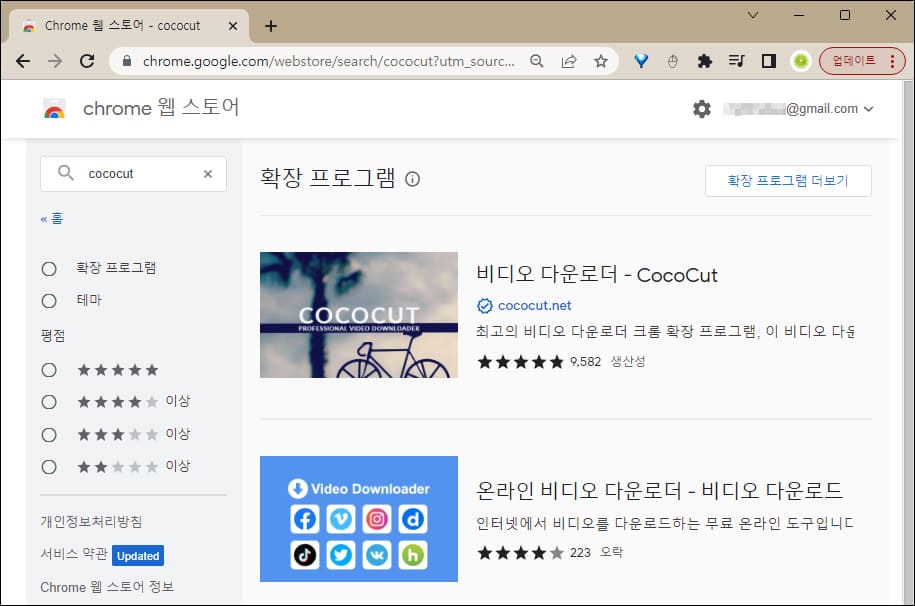Viewport: 915px width, 606px height.
Task: Open the Chrome three-dot menu
Action: click(x=893, y=60)
